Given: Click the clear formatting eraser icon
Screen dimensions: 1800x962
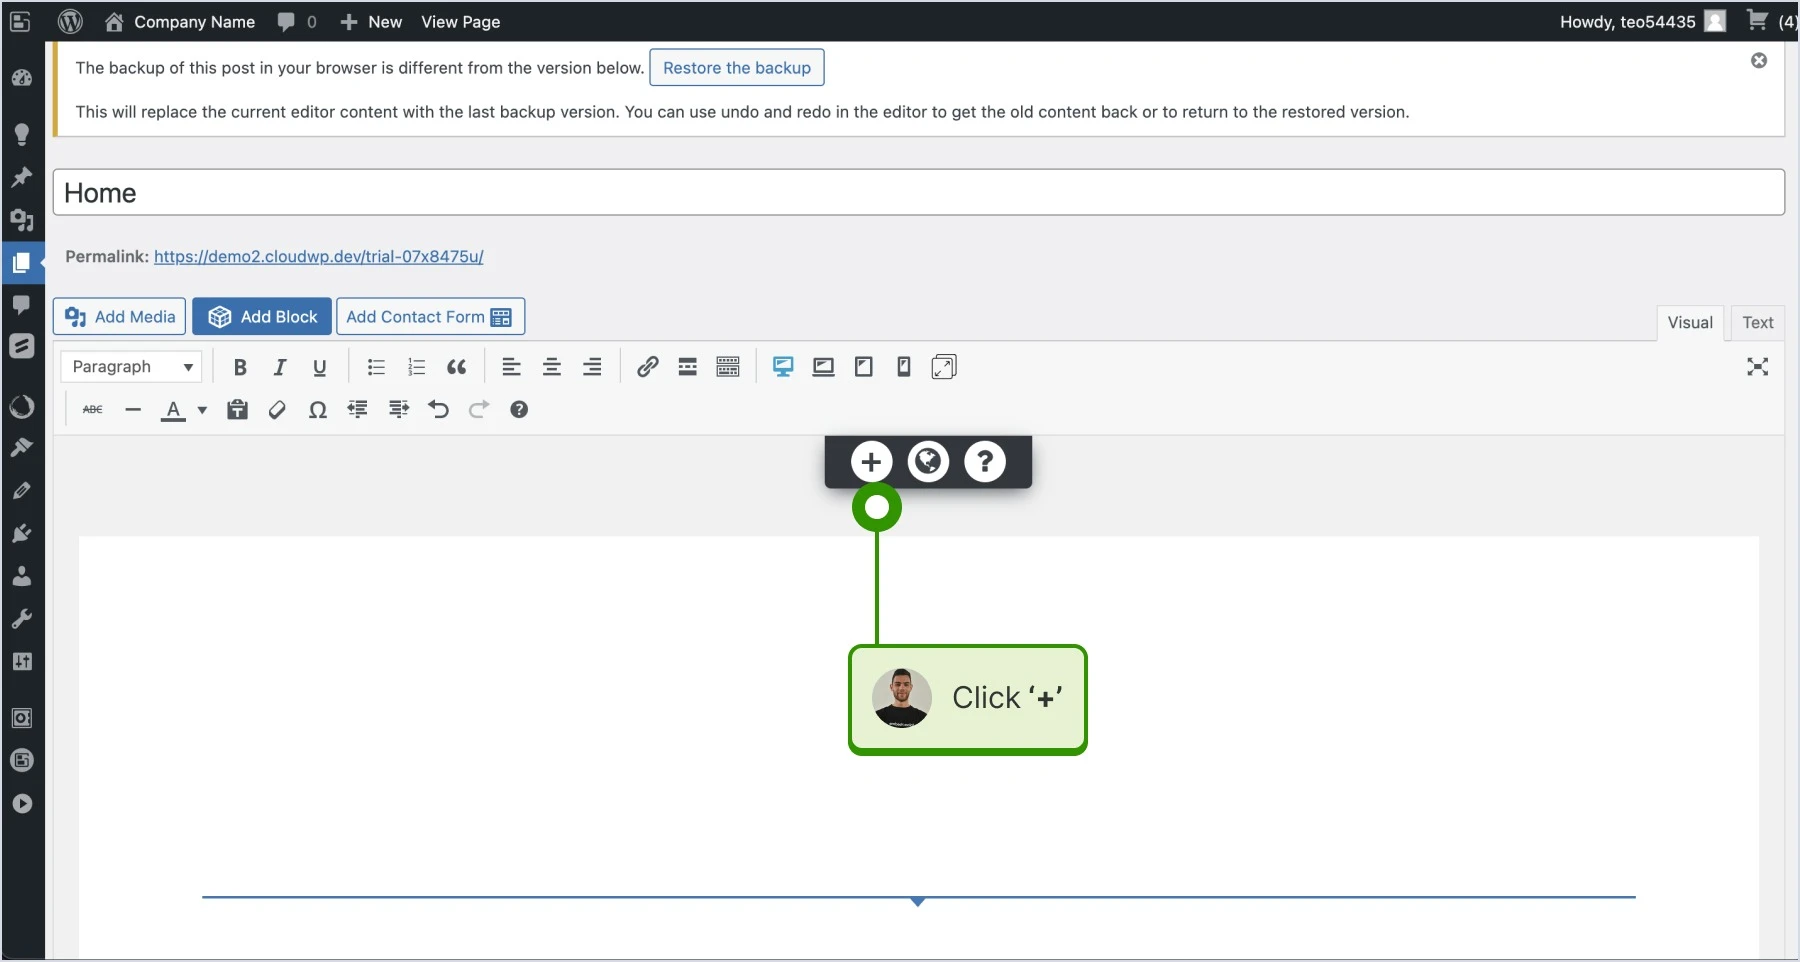Looking at the screenshot, I should point(277,410).
